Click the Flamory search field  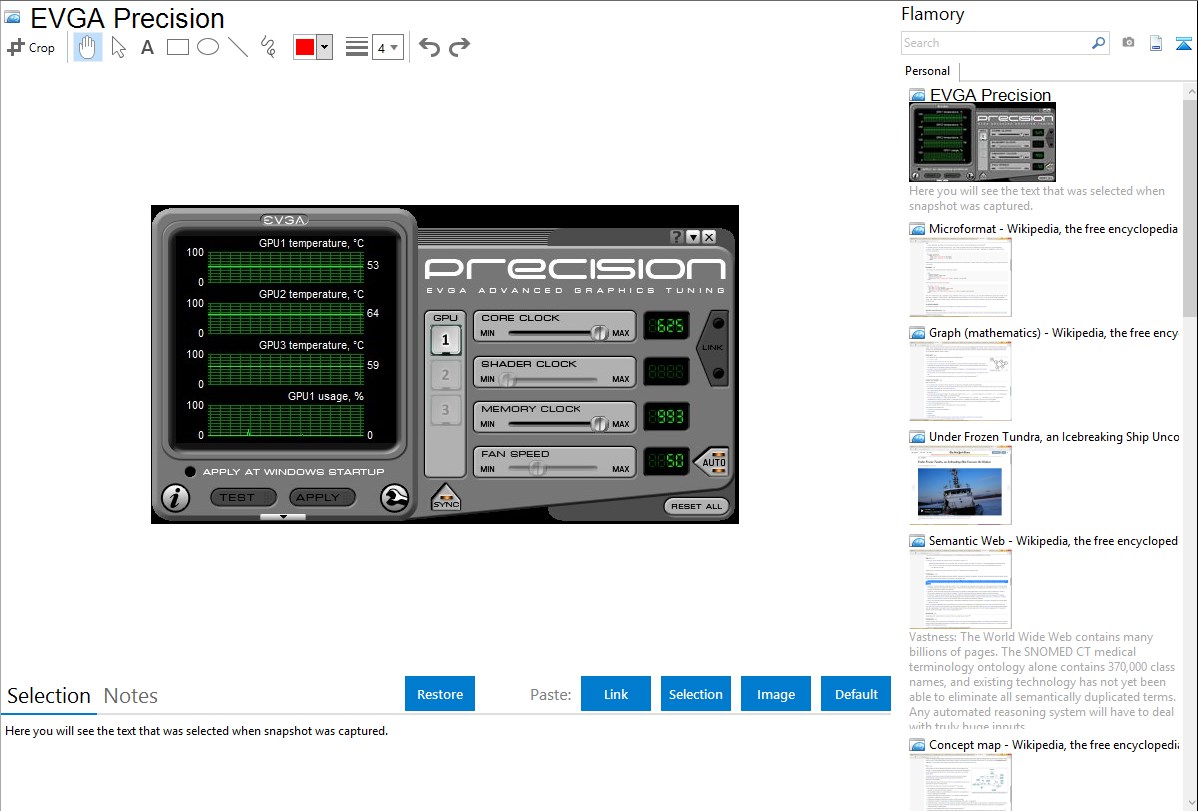click(996, 43)
